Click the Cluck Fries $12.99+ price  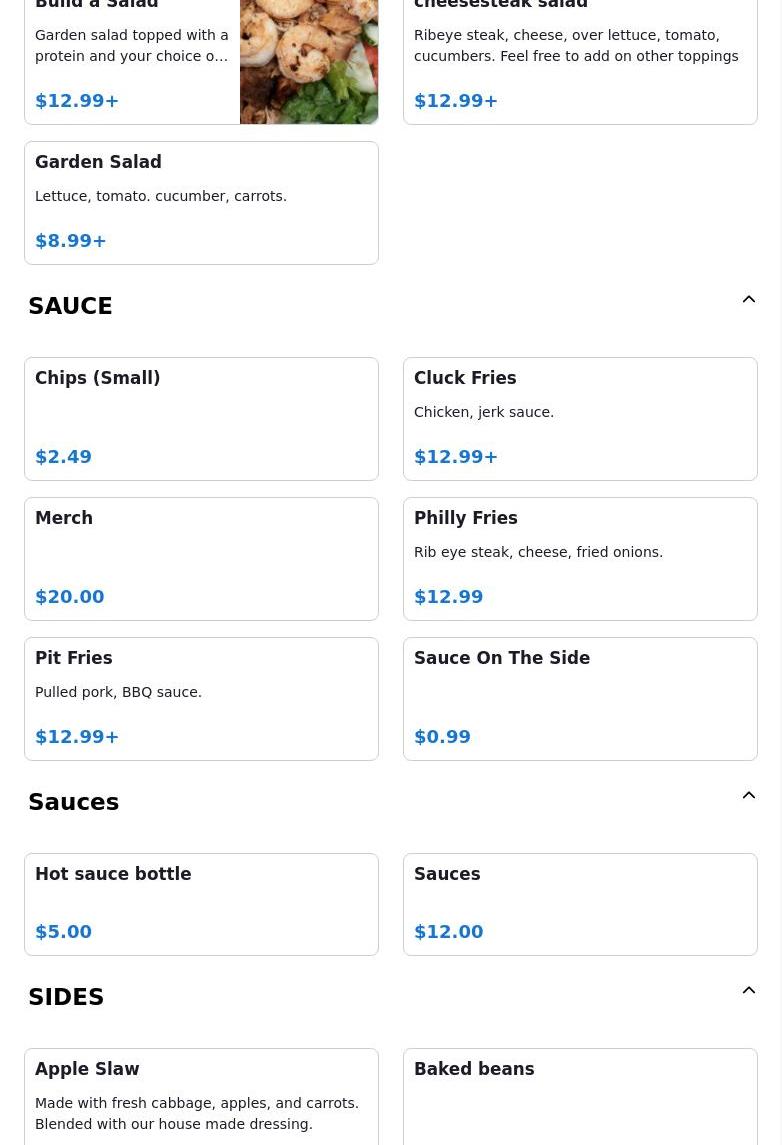point(456,457)
